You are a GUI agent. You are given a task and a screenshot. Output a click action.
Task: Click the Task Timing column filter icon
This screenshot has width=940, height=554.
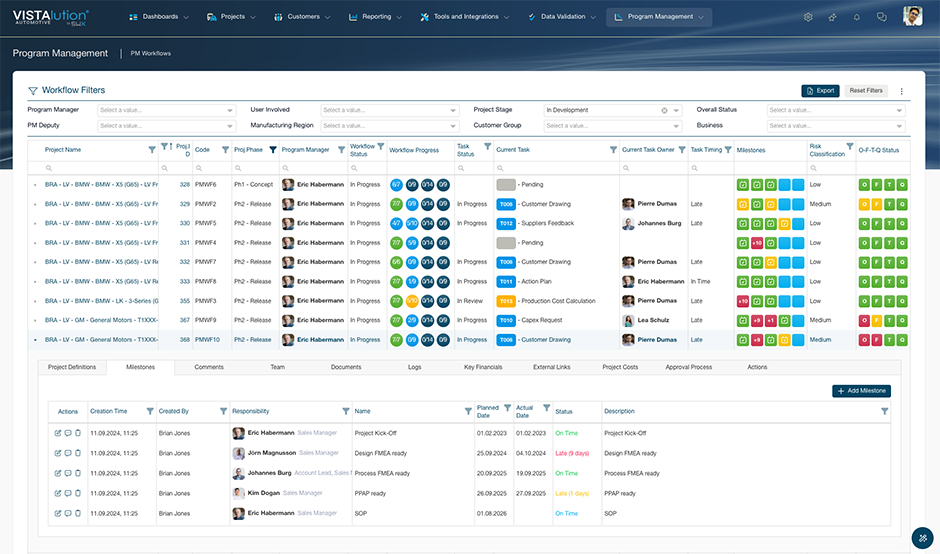pyautogui.click(x=728, y=150)
